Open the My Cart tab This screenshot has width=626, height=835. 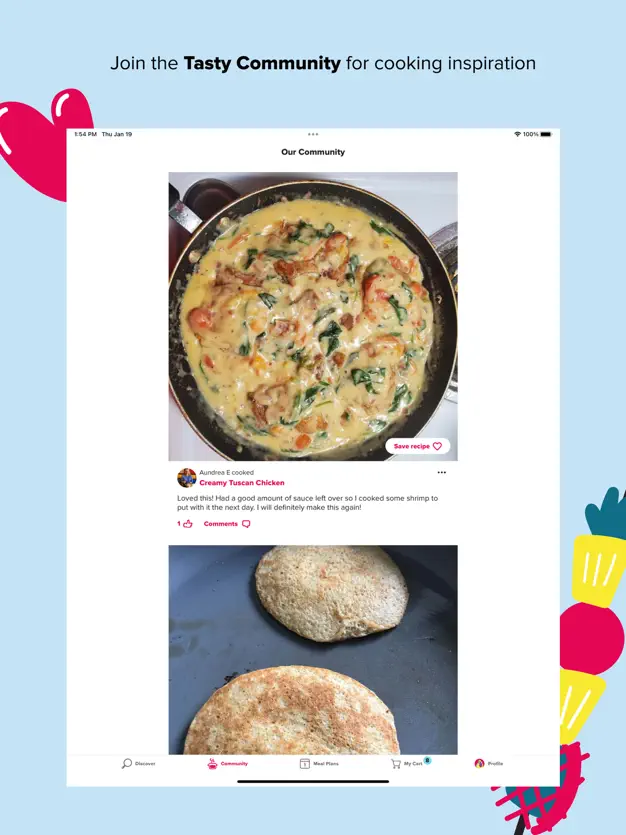click(408, 764)
